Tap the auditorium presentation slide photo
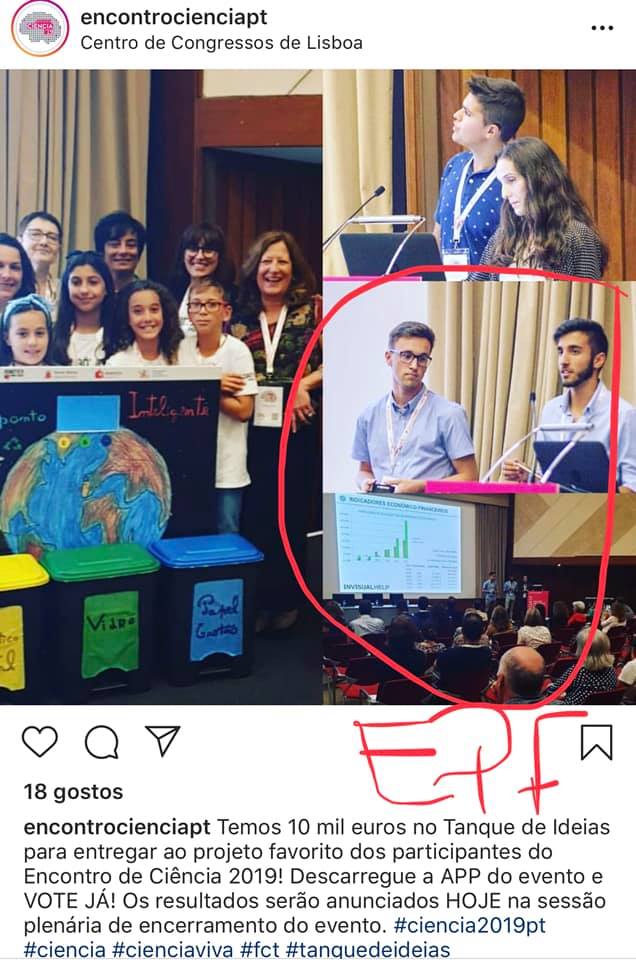 (479, 599)
